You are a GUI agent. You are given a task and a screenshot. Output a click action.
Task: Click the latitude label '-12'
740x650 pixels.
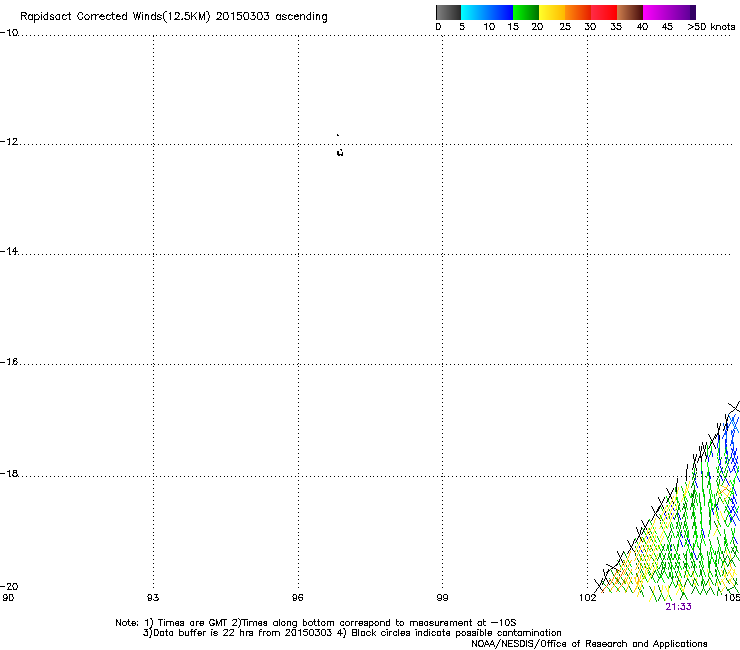(9, 142)
